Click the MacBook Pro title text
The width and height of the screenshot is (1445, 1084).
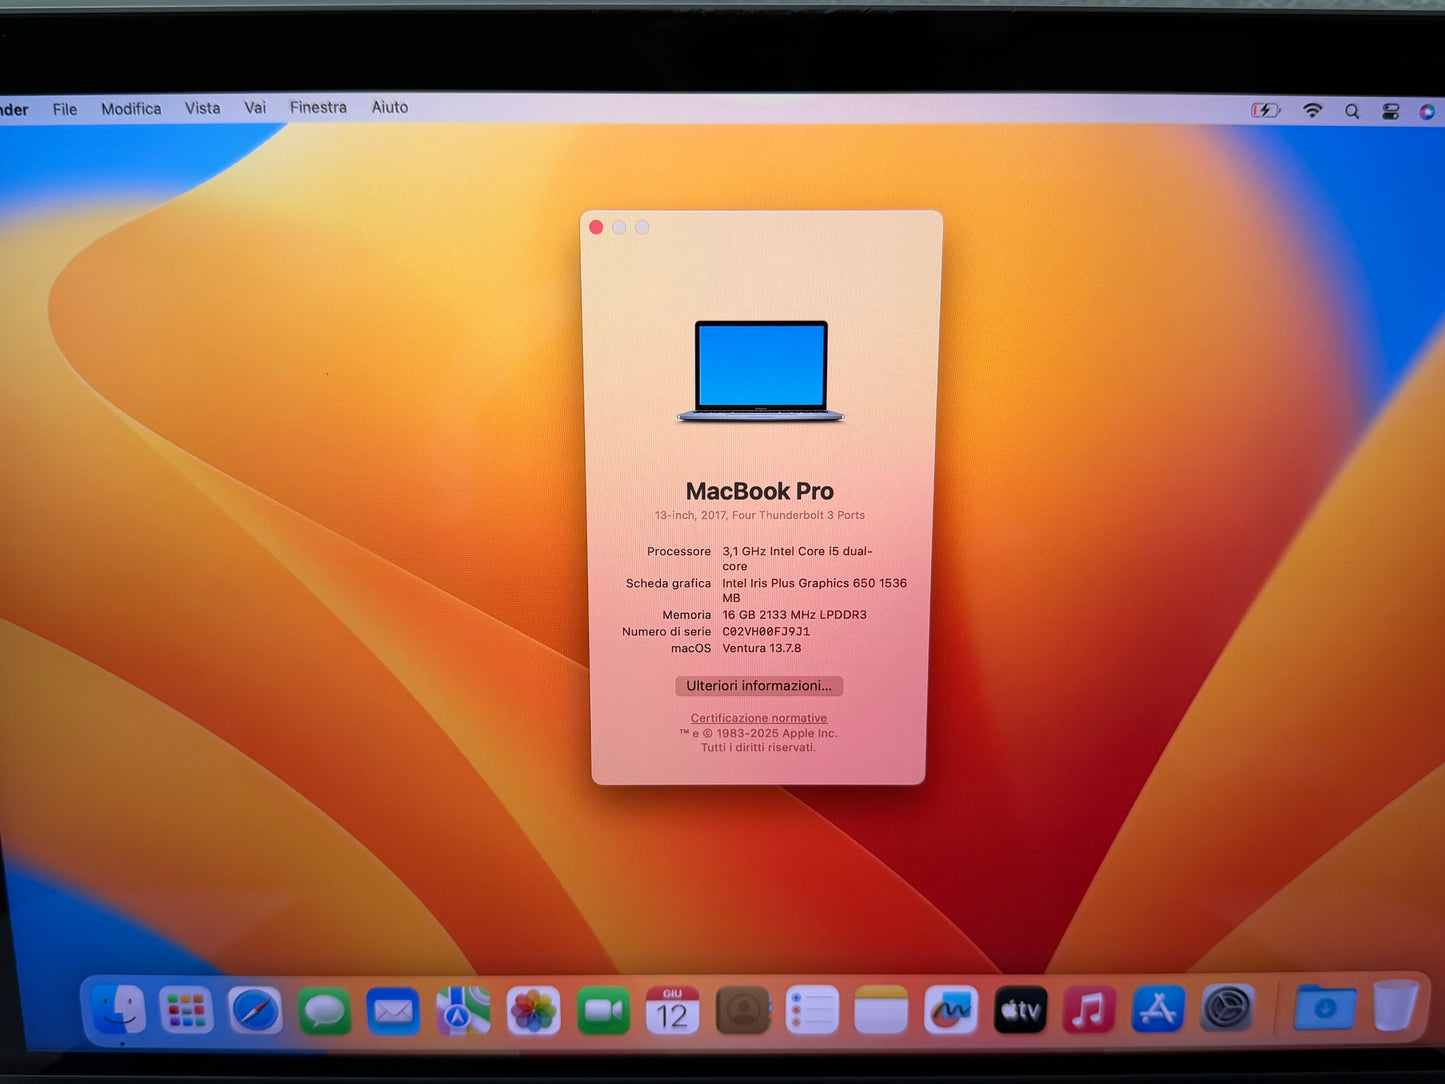coord(760,491)
